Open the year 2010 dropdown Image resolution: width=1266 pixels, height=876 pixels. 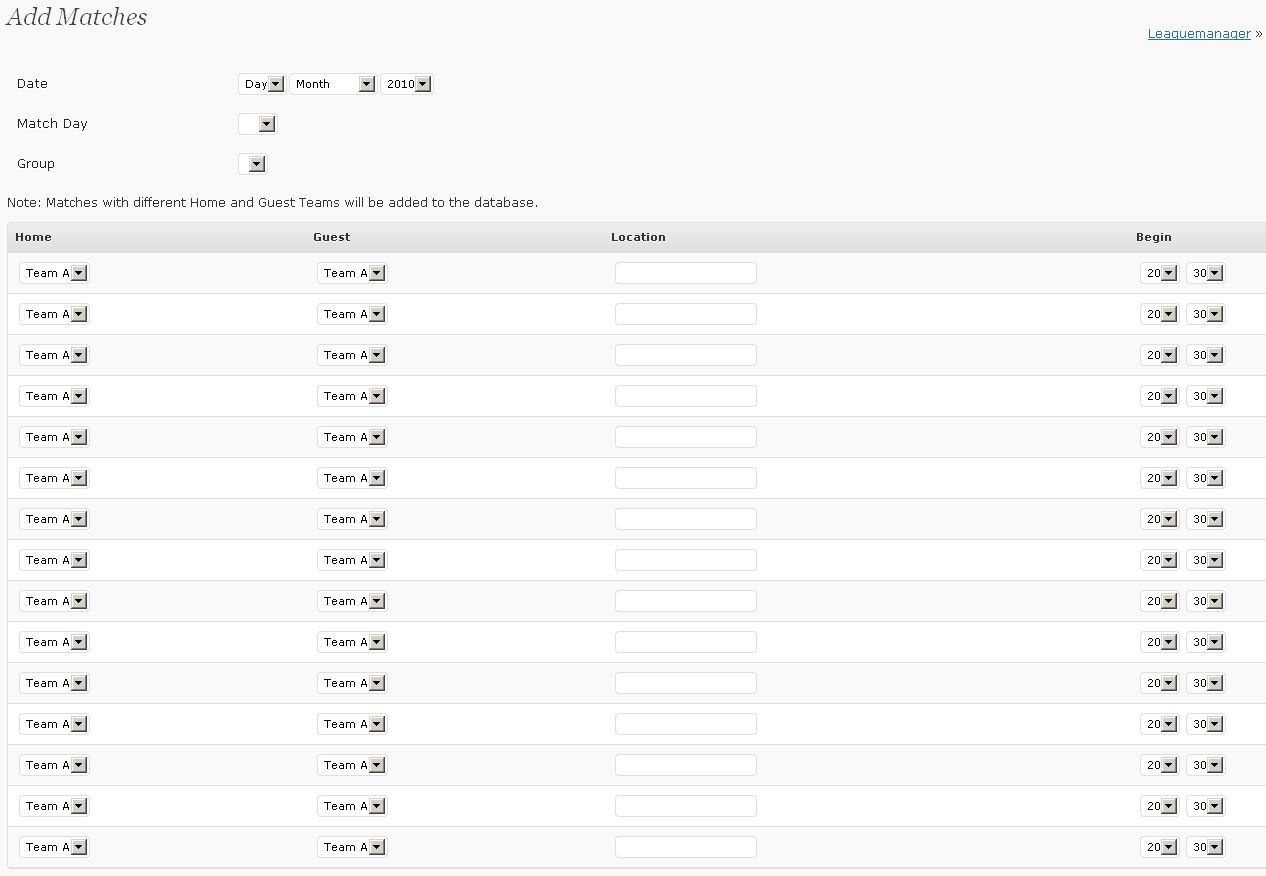point(407,84)
